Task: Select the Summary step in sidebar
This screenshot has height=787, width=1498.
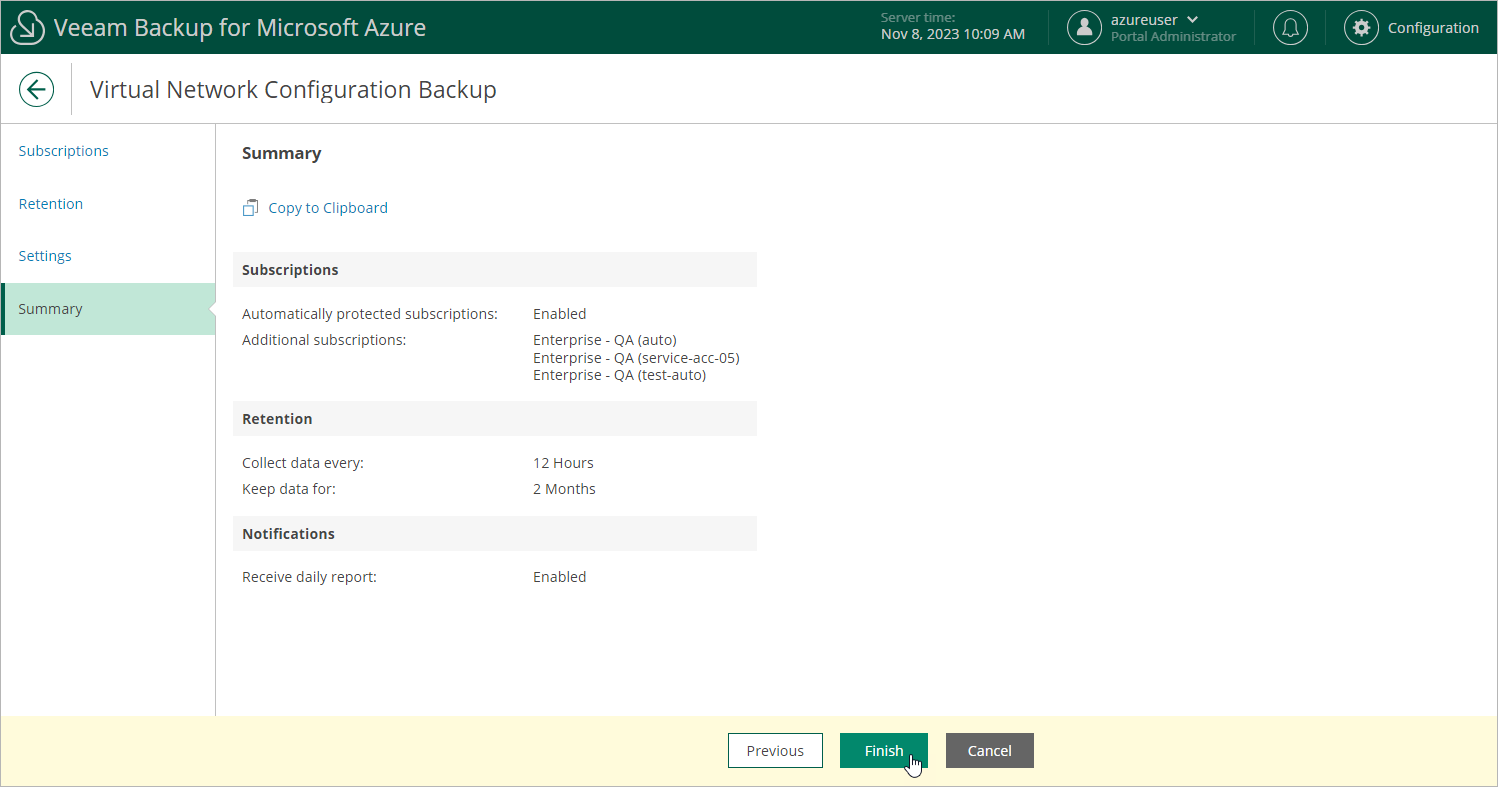Action: 50,309
